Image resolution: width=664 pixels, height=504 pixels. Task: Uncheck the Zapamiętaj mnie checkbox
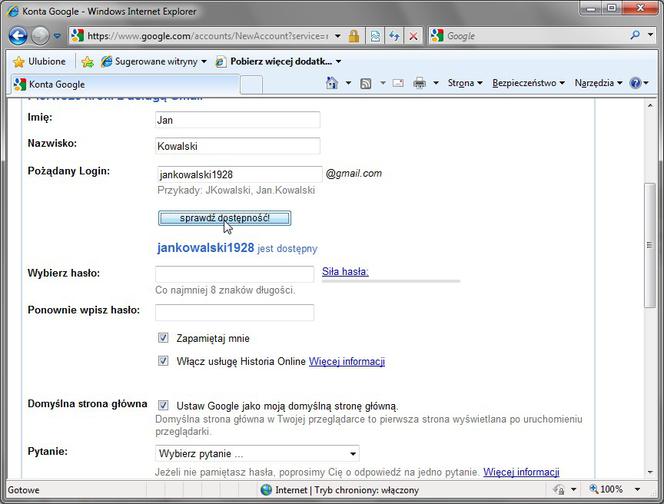163,338
